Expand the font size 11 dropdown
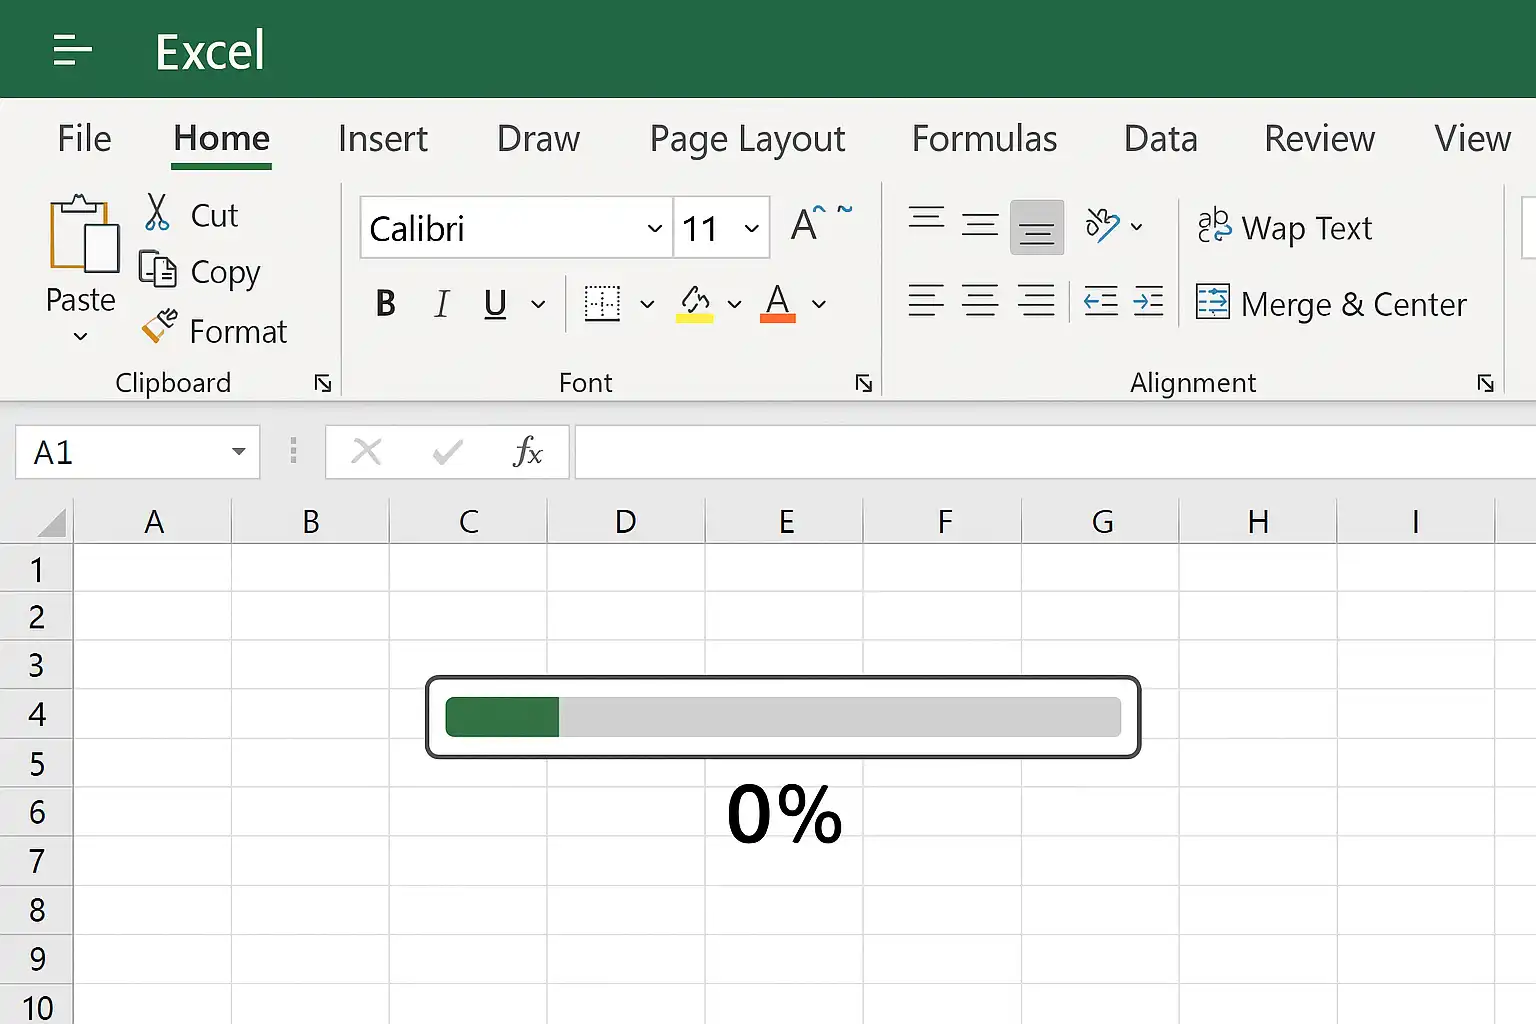The height and width of the screenshot is (1024, 1536). click(x=751, y=228)
